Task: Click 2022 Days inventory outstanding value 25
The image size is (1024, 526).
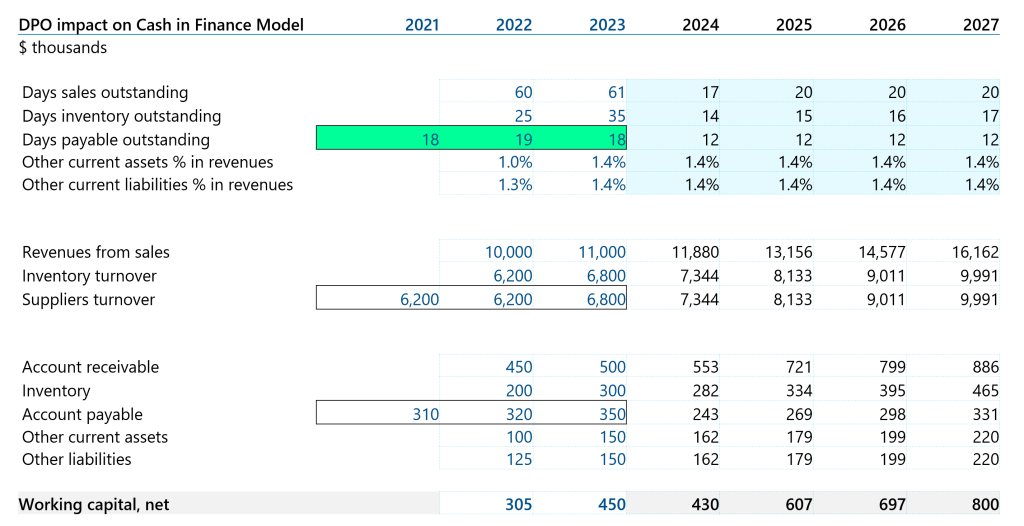Action: pyautogui.click(x=519, y=116)
